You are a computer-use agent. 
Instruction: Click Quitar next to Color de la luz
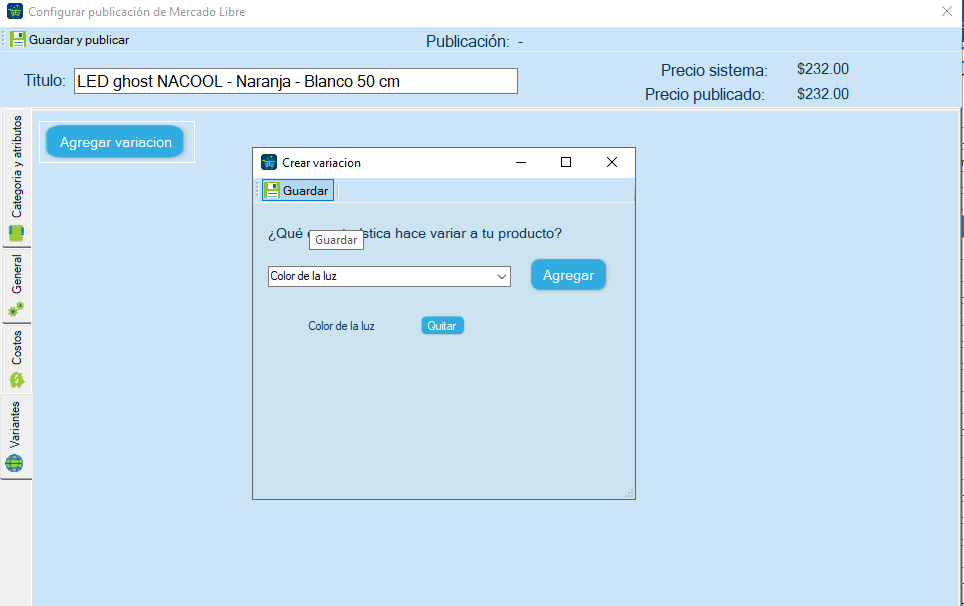coord(442,326)
